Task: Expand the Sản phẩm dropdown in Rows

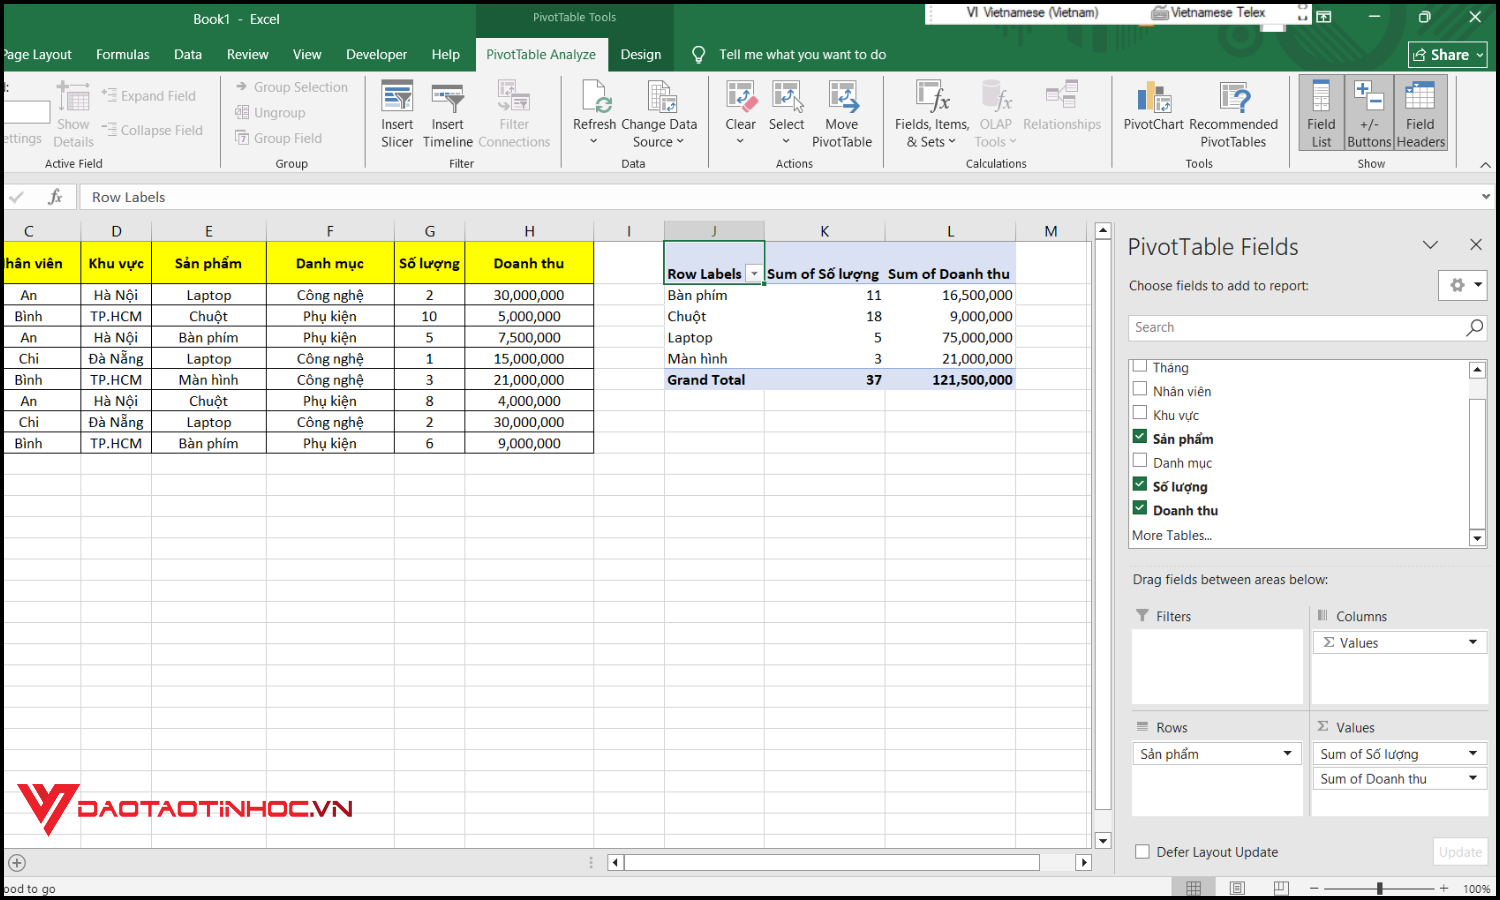Action: coord(1286,753)
